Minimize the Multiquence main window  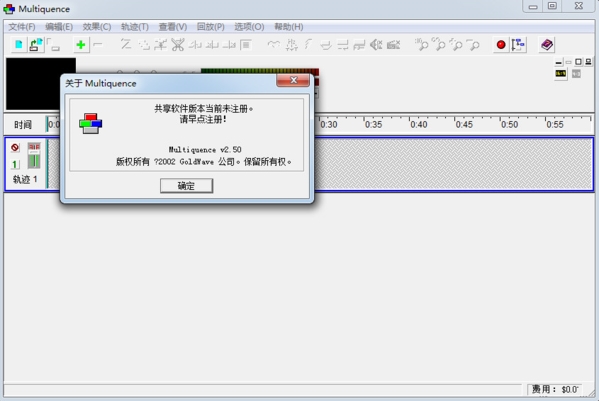[x=533, y=6]
